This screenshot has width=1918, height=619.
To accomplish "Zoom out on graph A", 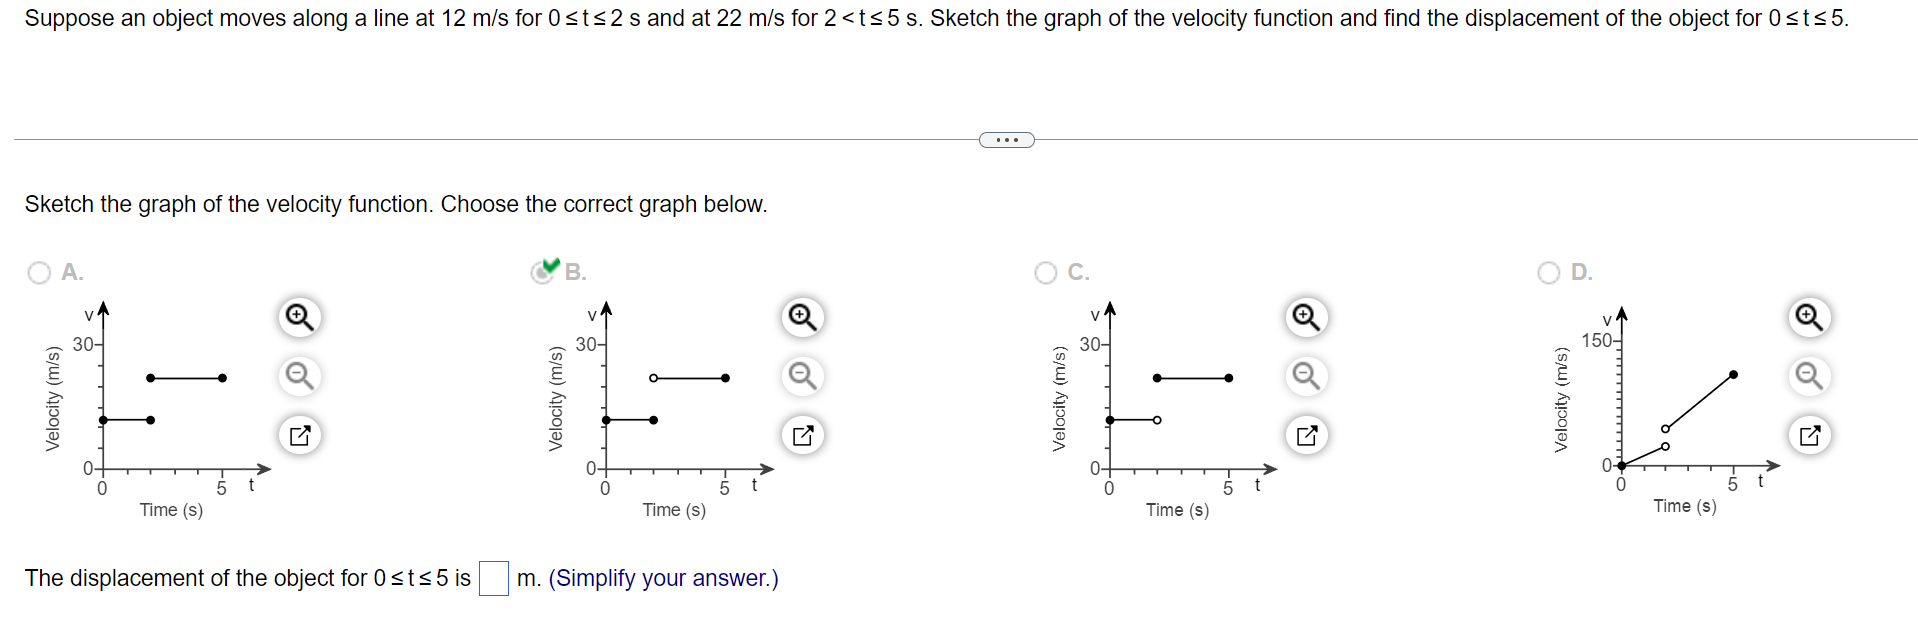I will pyautogui.click(x=299, y=376).
